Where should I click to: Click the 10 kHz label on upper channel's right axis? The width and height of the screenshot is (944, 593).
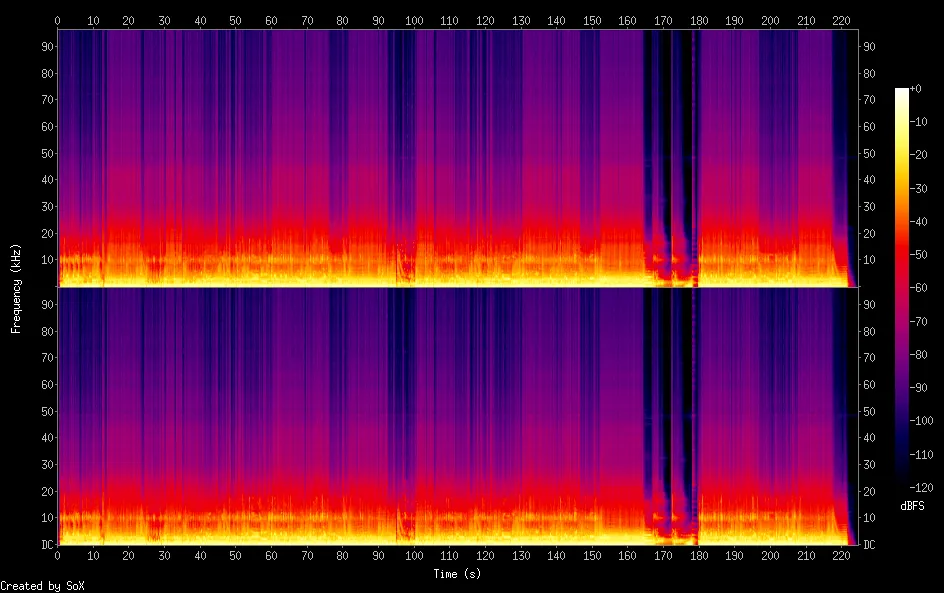tap(870, 260)
